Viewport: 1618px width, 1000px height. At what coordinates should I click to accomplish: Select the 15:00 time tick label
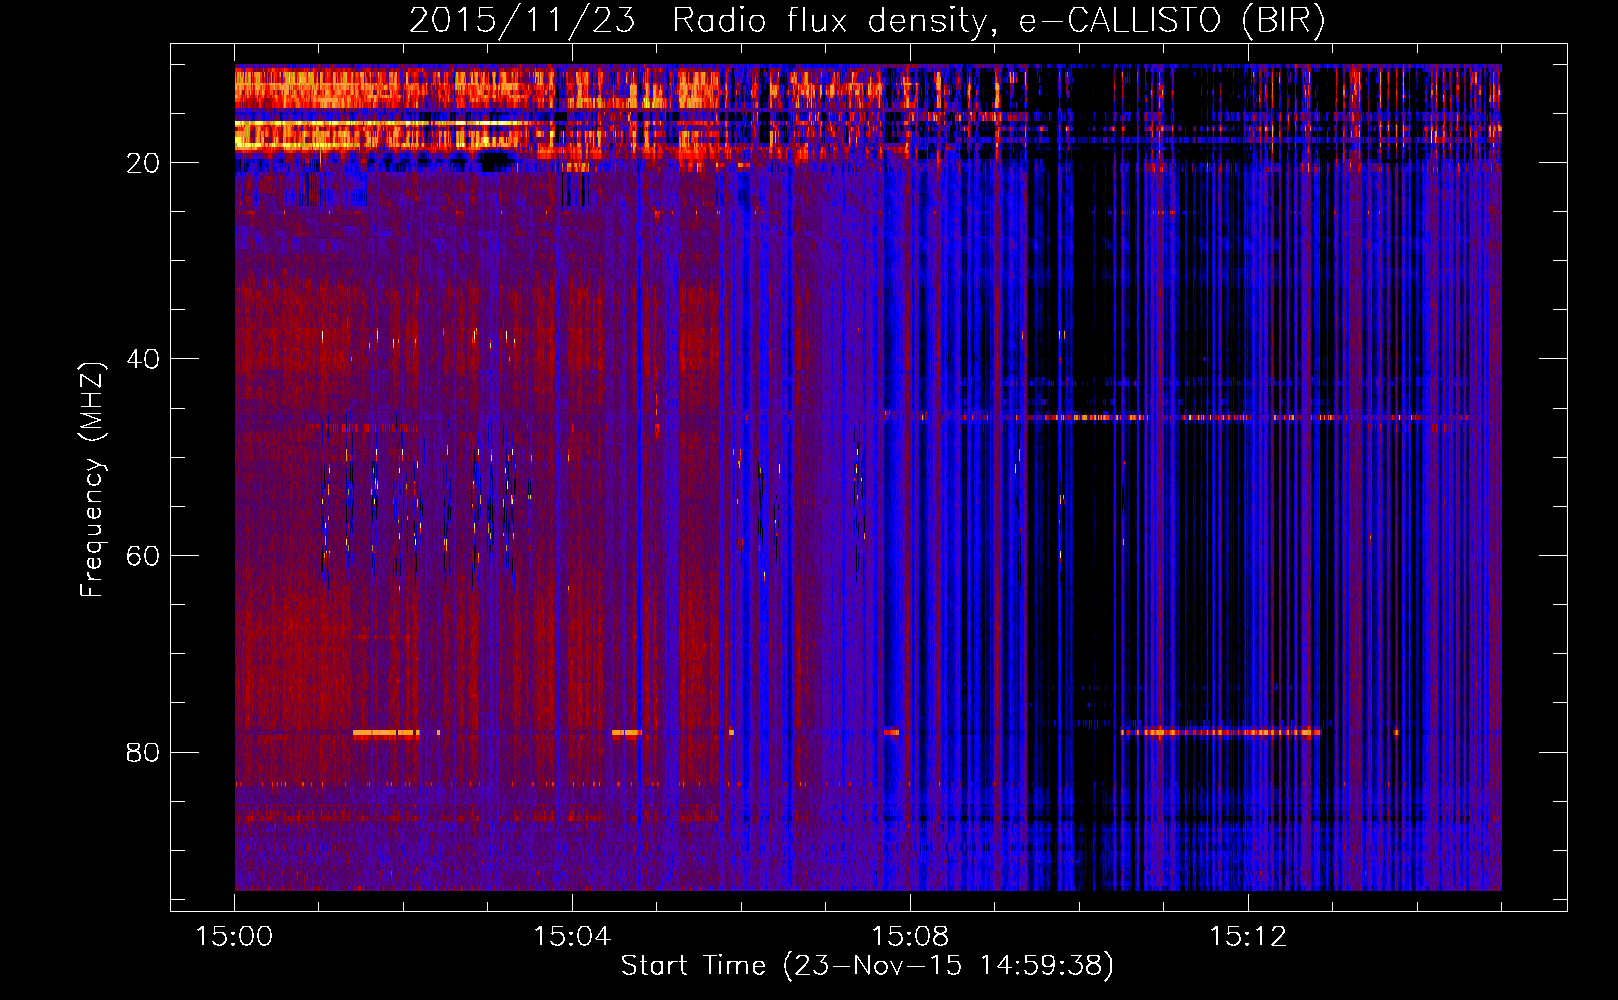pyautogui.click(x=234, y=937)
